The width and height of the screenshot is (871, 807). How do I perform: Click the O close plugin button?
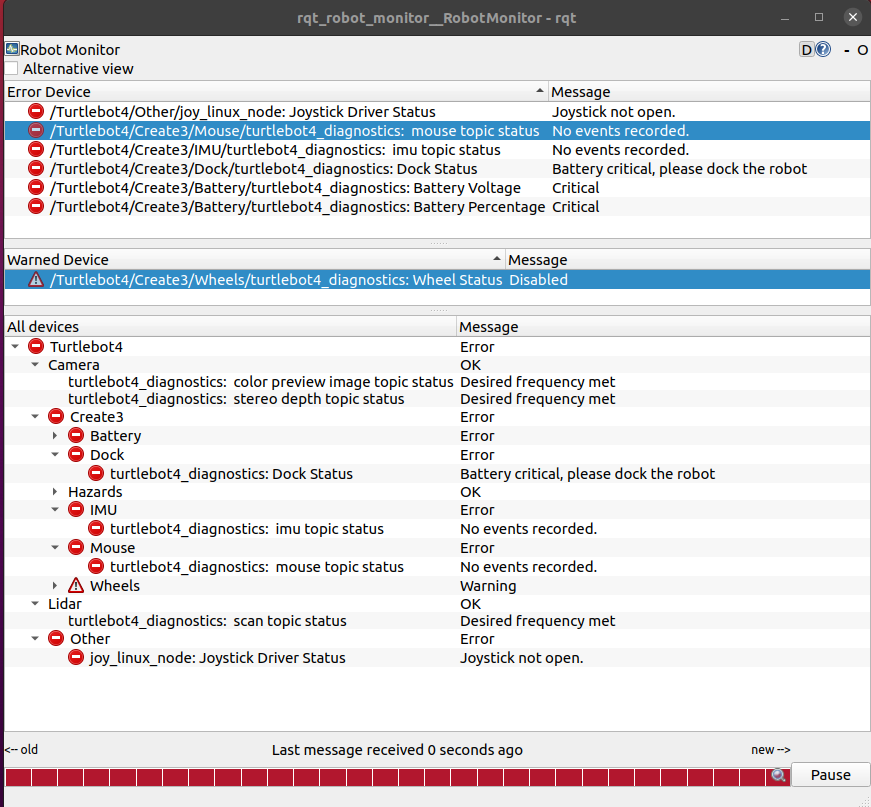(x=862, y=50)
